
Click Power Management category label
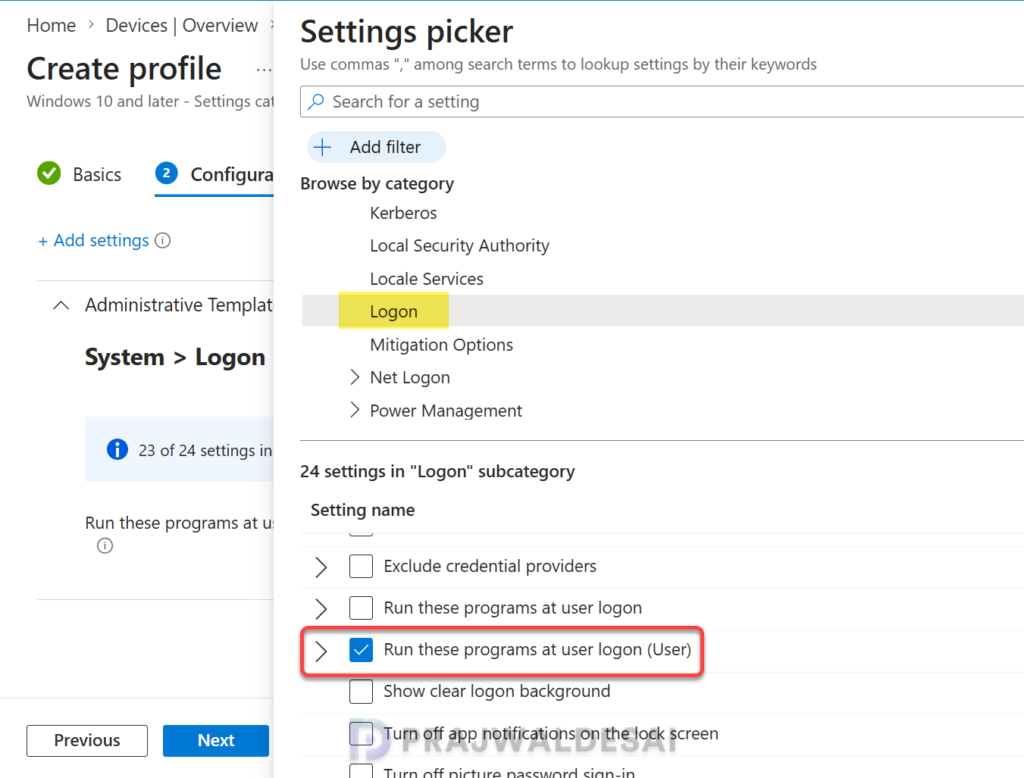(446, 410)
